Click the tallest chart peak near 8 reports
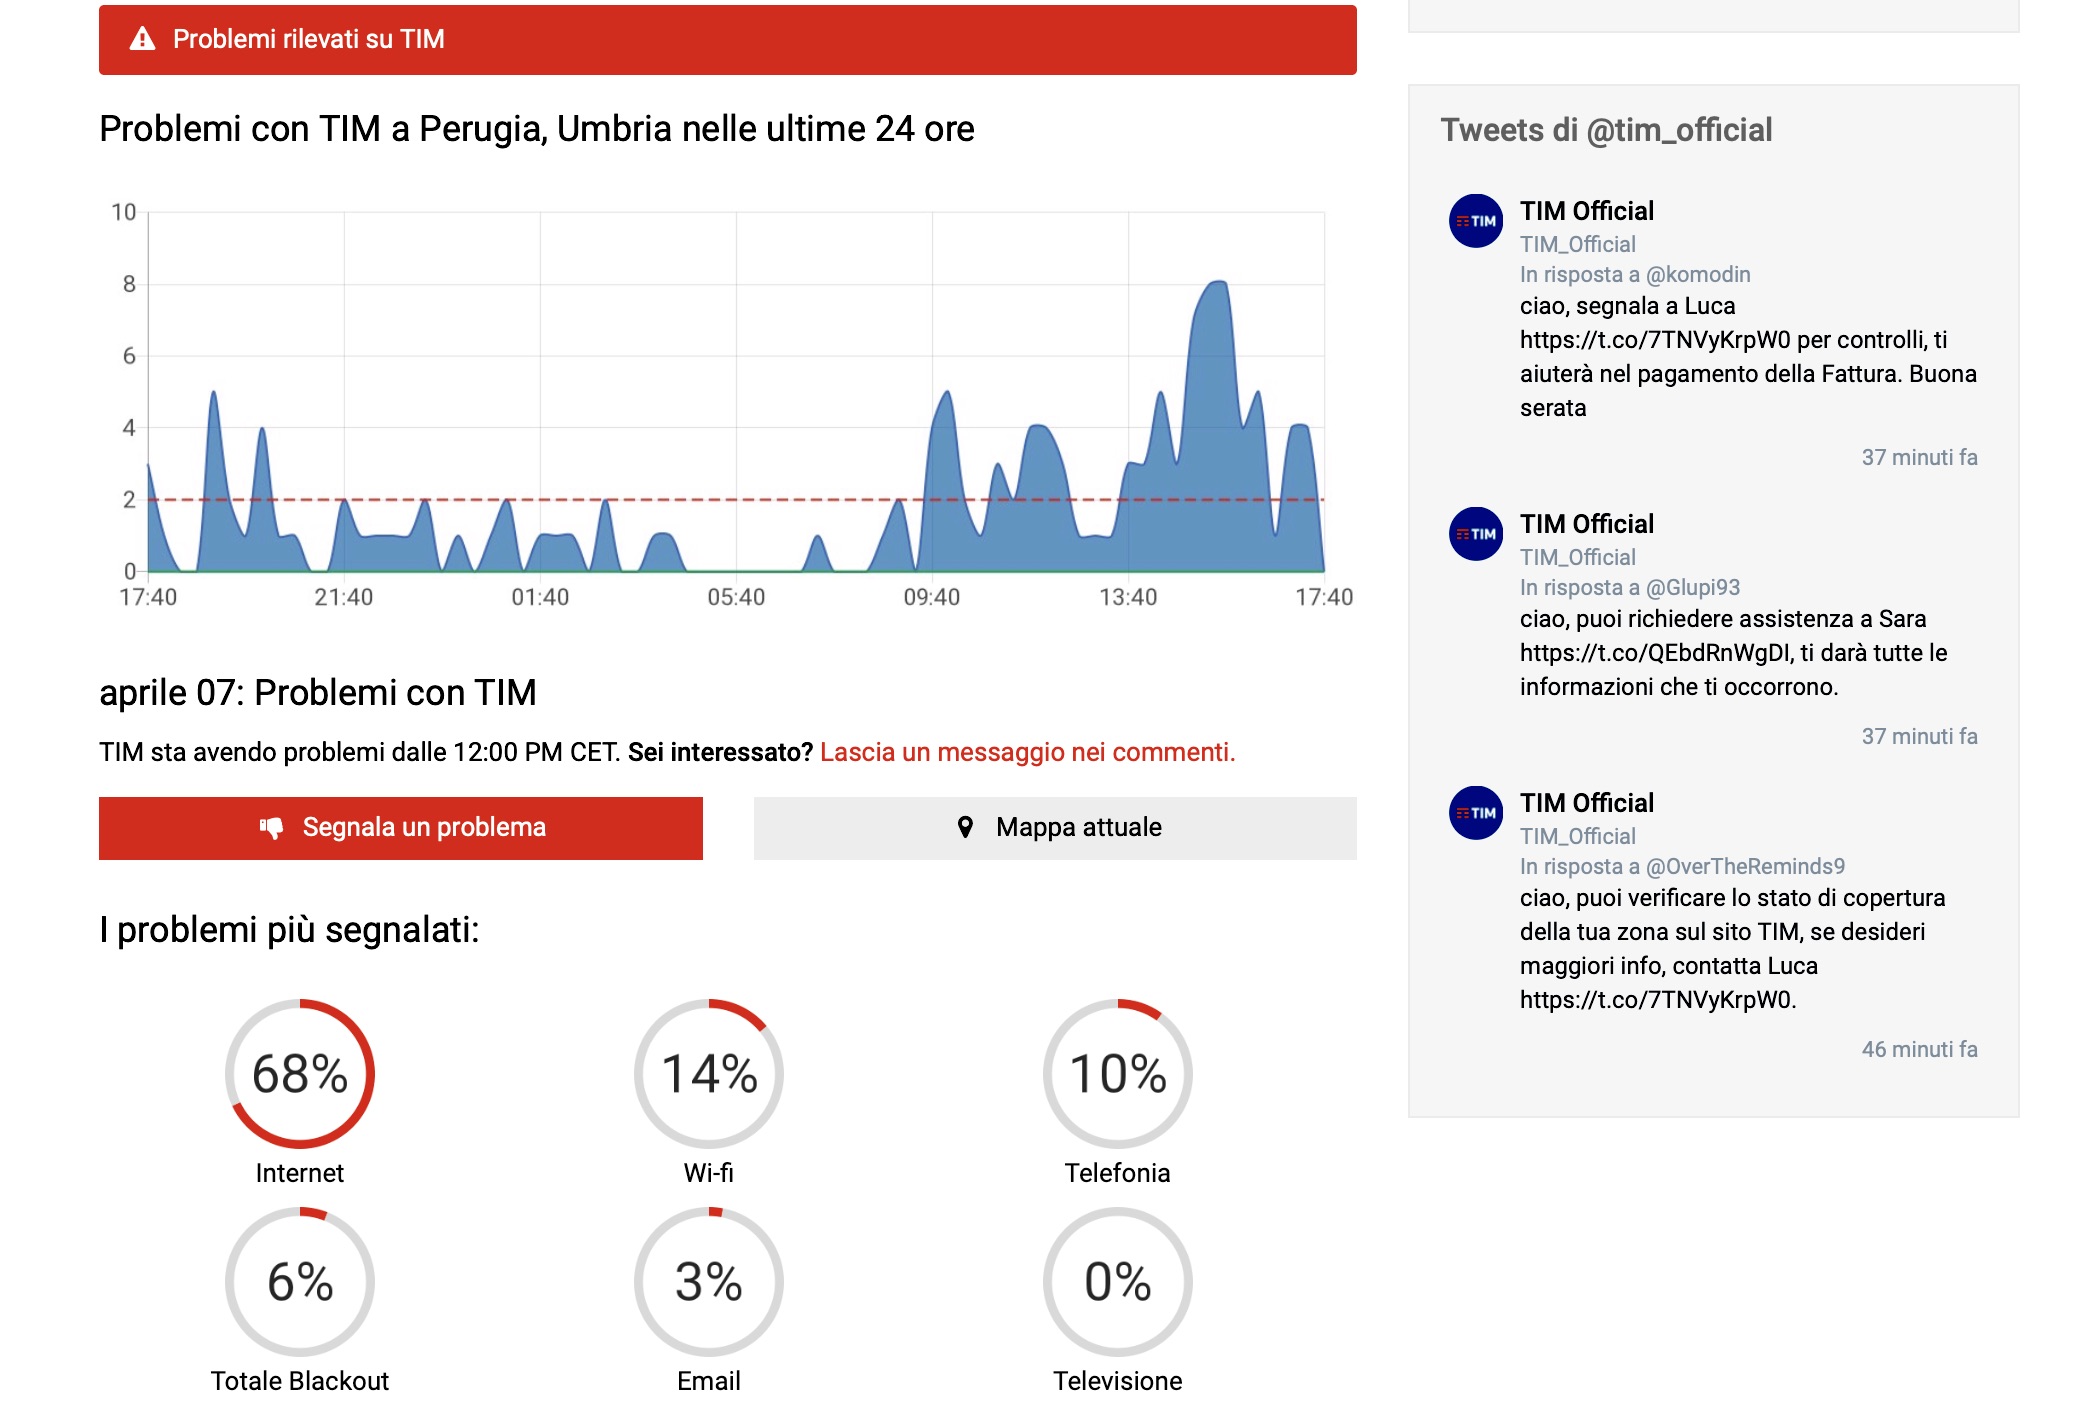 tap(1217, 284)
